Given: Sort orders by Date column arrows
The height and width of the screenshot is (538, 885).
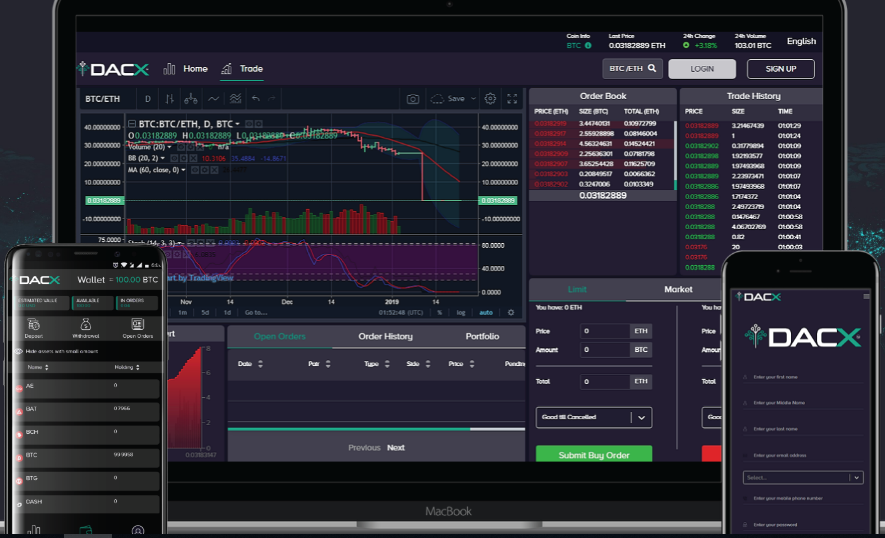Looking at the screenshot, I should [x=260, y=364].
